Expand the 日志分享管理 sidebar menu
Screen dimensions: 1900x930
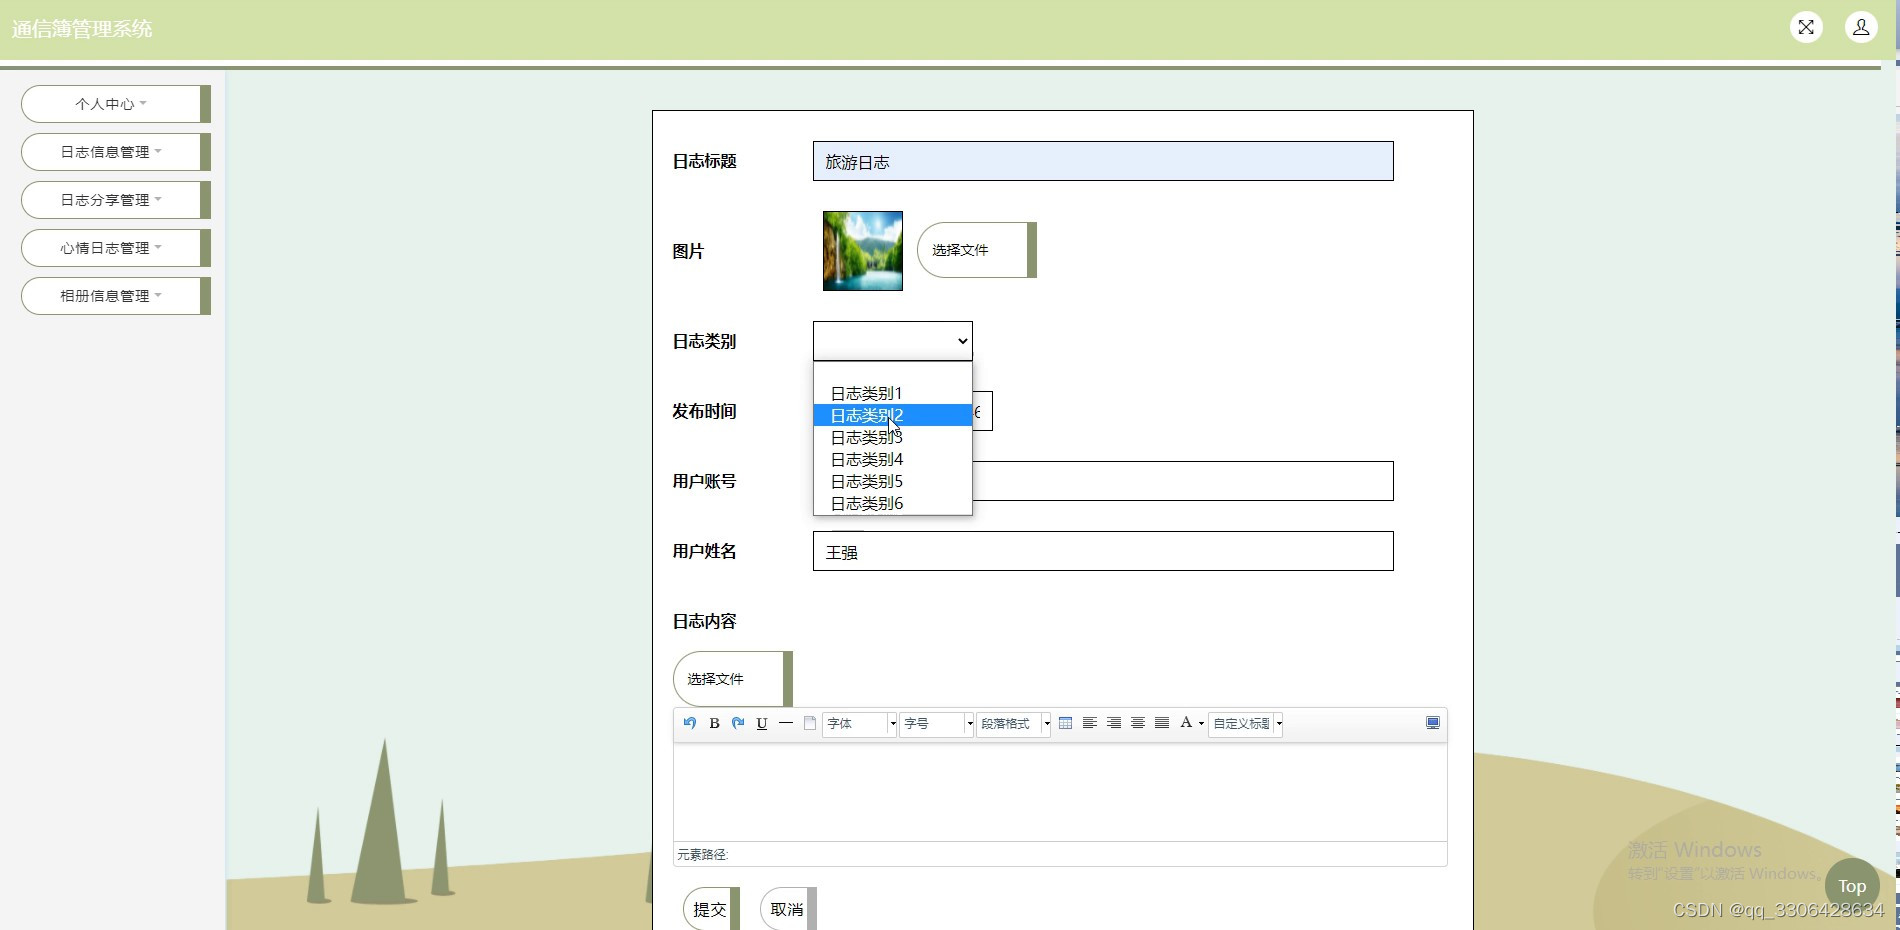point(115,200)
